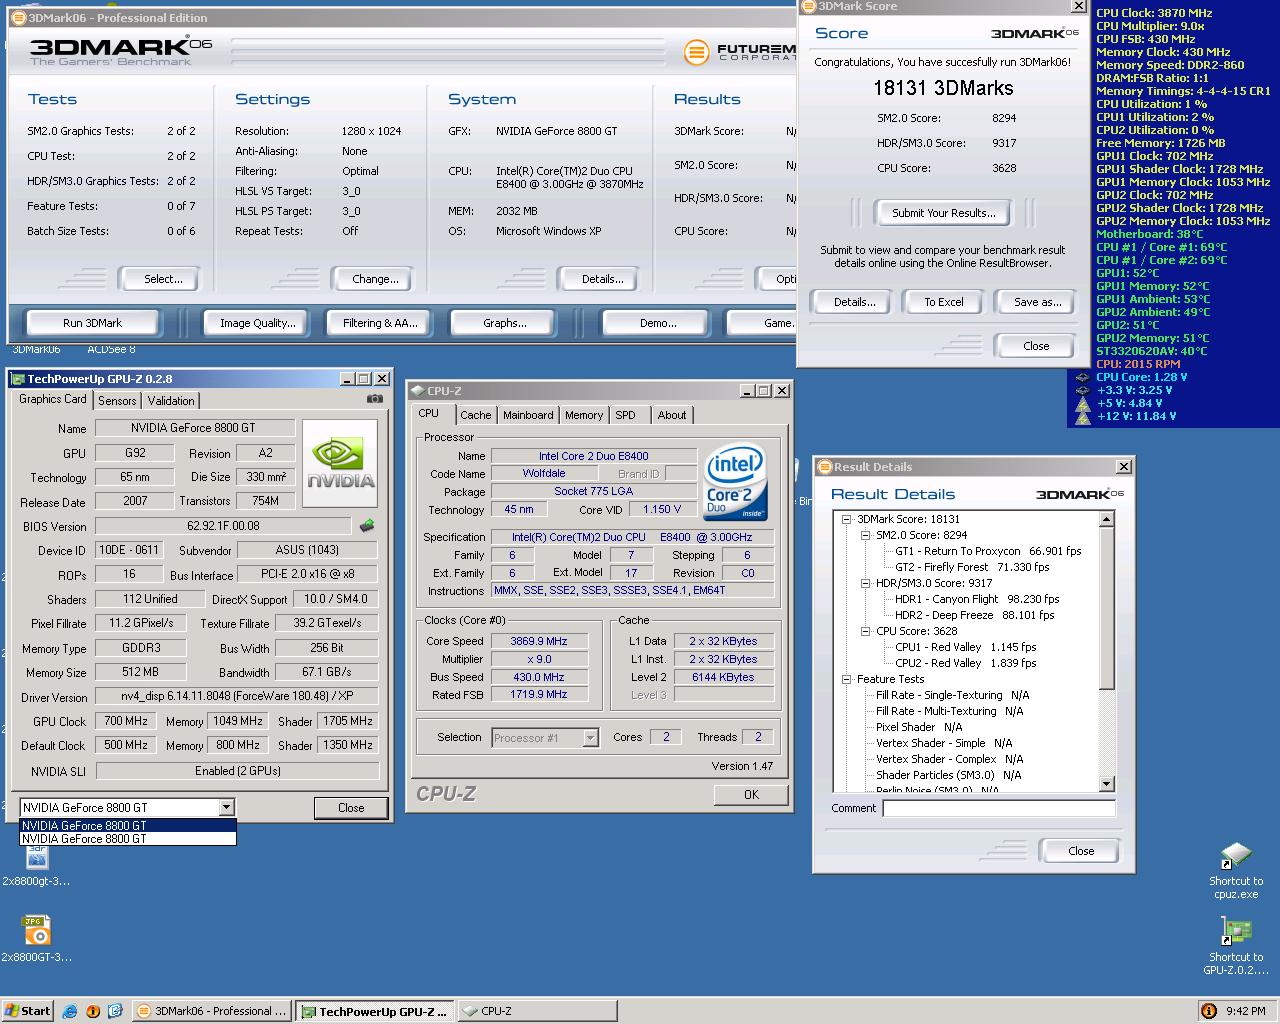Image resolution: width=1280 pixels, height=1024 pixels.
Task: Click the 3DMark06 logo in the Score window
Action: click(x=1035, y=33)
